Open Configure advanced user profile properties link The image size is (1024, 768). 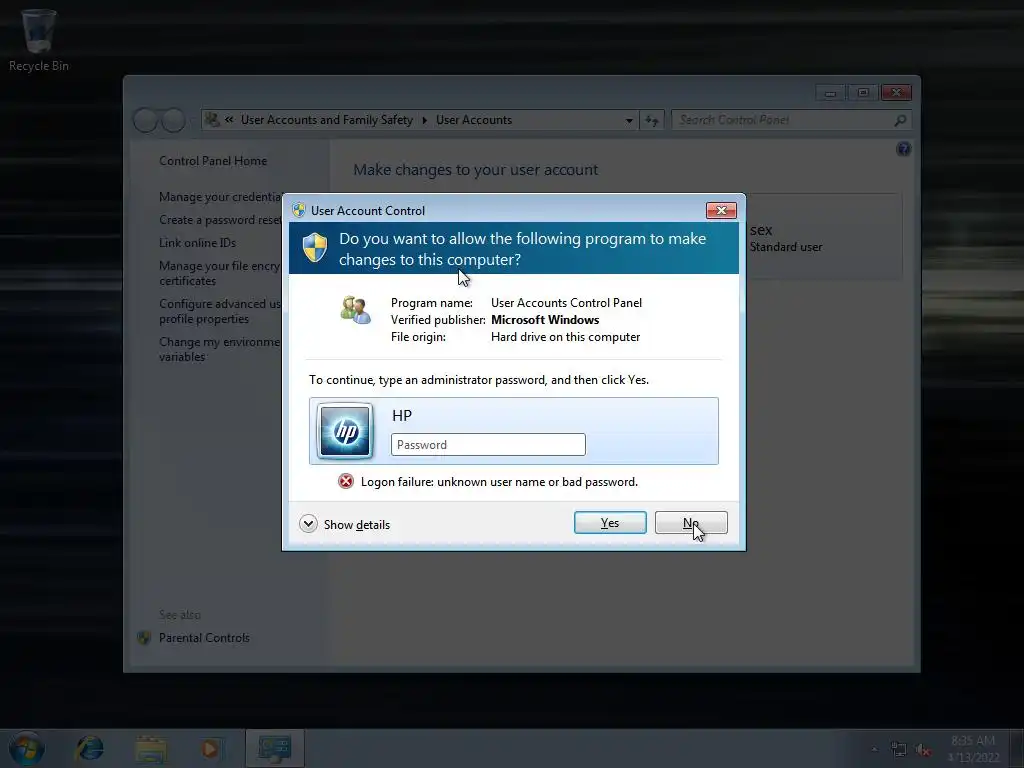coord(219,311)
